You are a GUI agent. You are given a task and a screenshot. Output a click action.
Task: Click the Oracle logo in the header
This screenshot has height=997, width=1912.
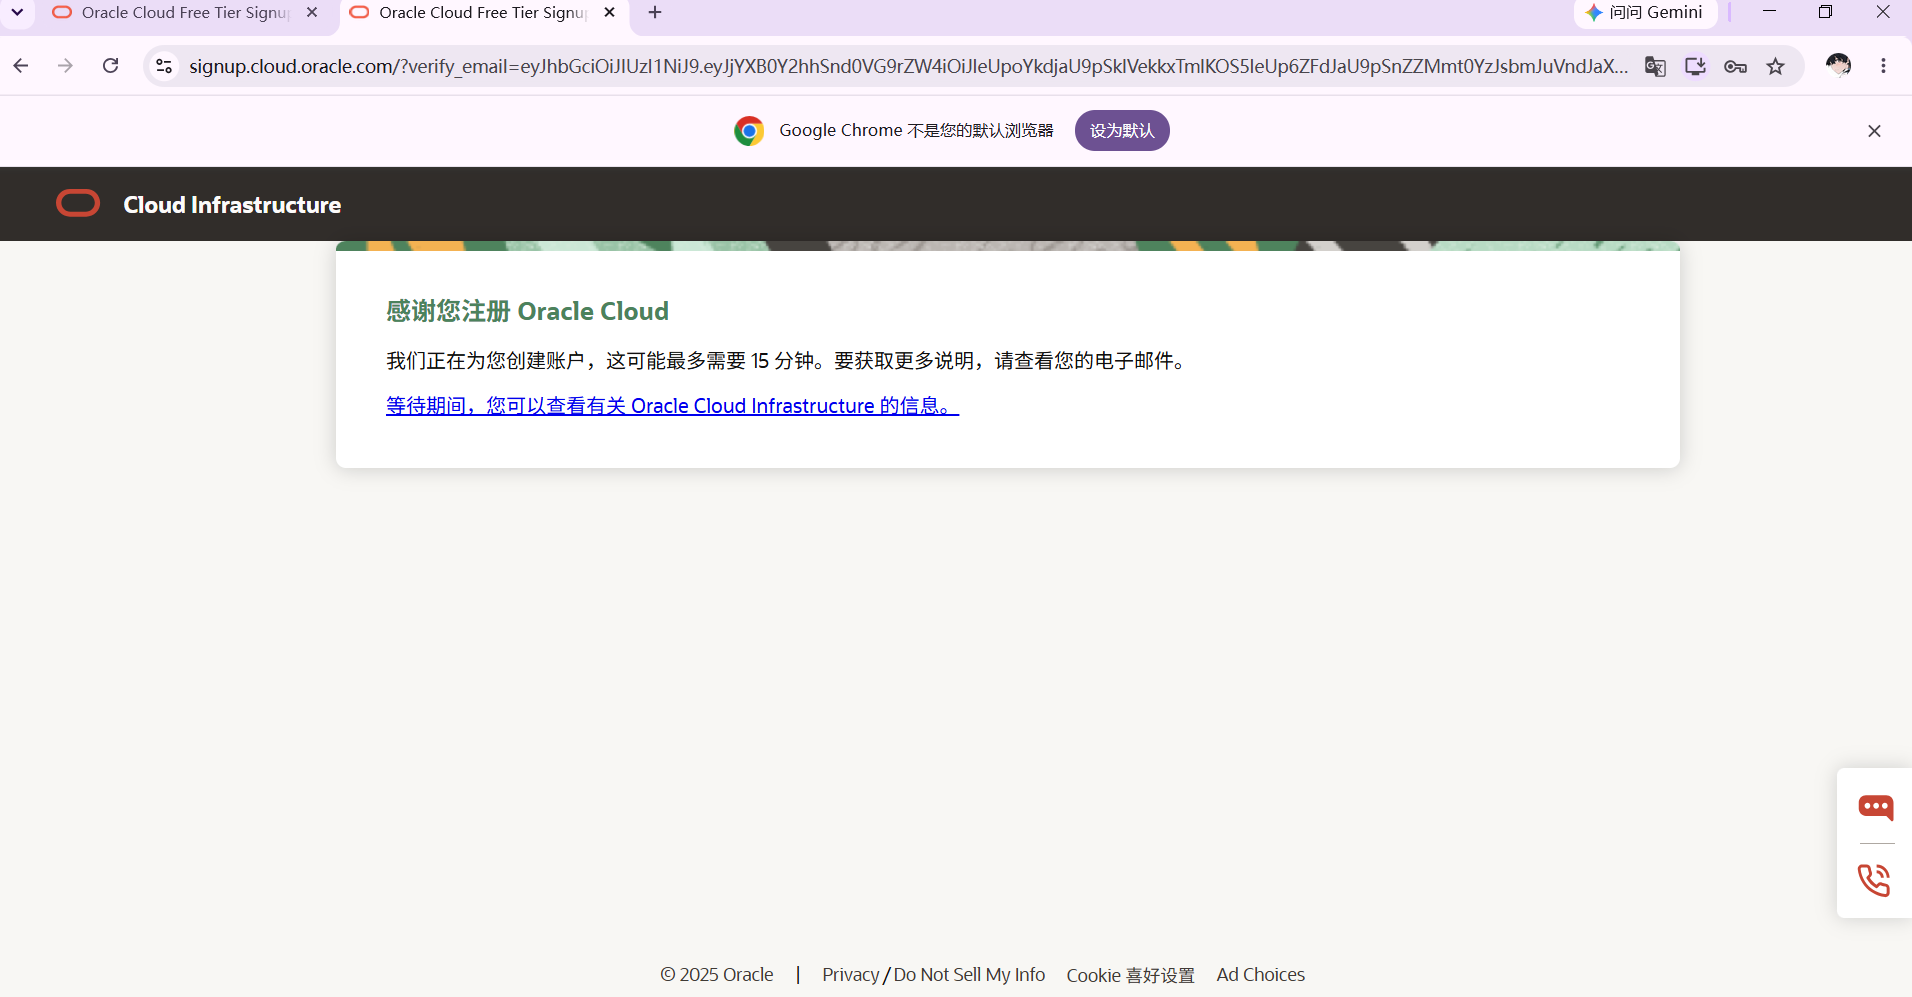point(78,204)
